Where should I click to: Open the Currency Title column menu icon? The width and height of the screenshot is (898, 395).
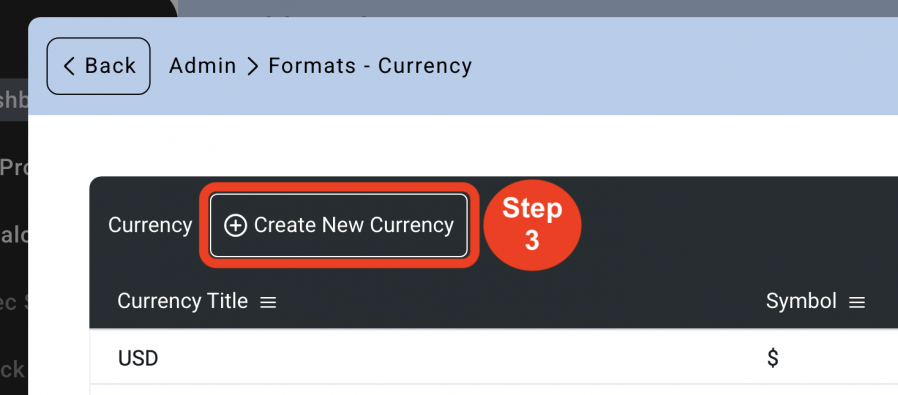coord(268,302)
